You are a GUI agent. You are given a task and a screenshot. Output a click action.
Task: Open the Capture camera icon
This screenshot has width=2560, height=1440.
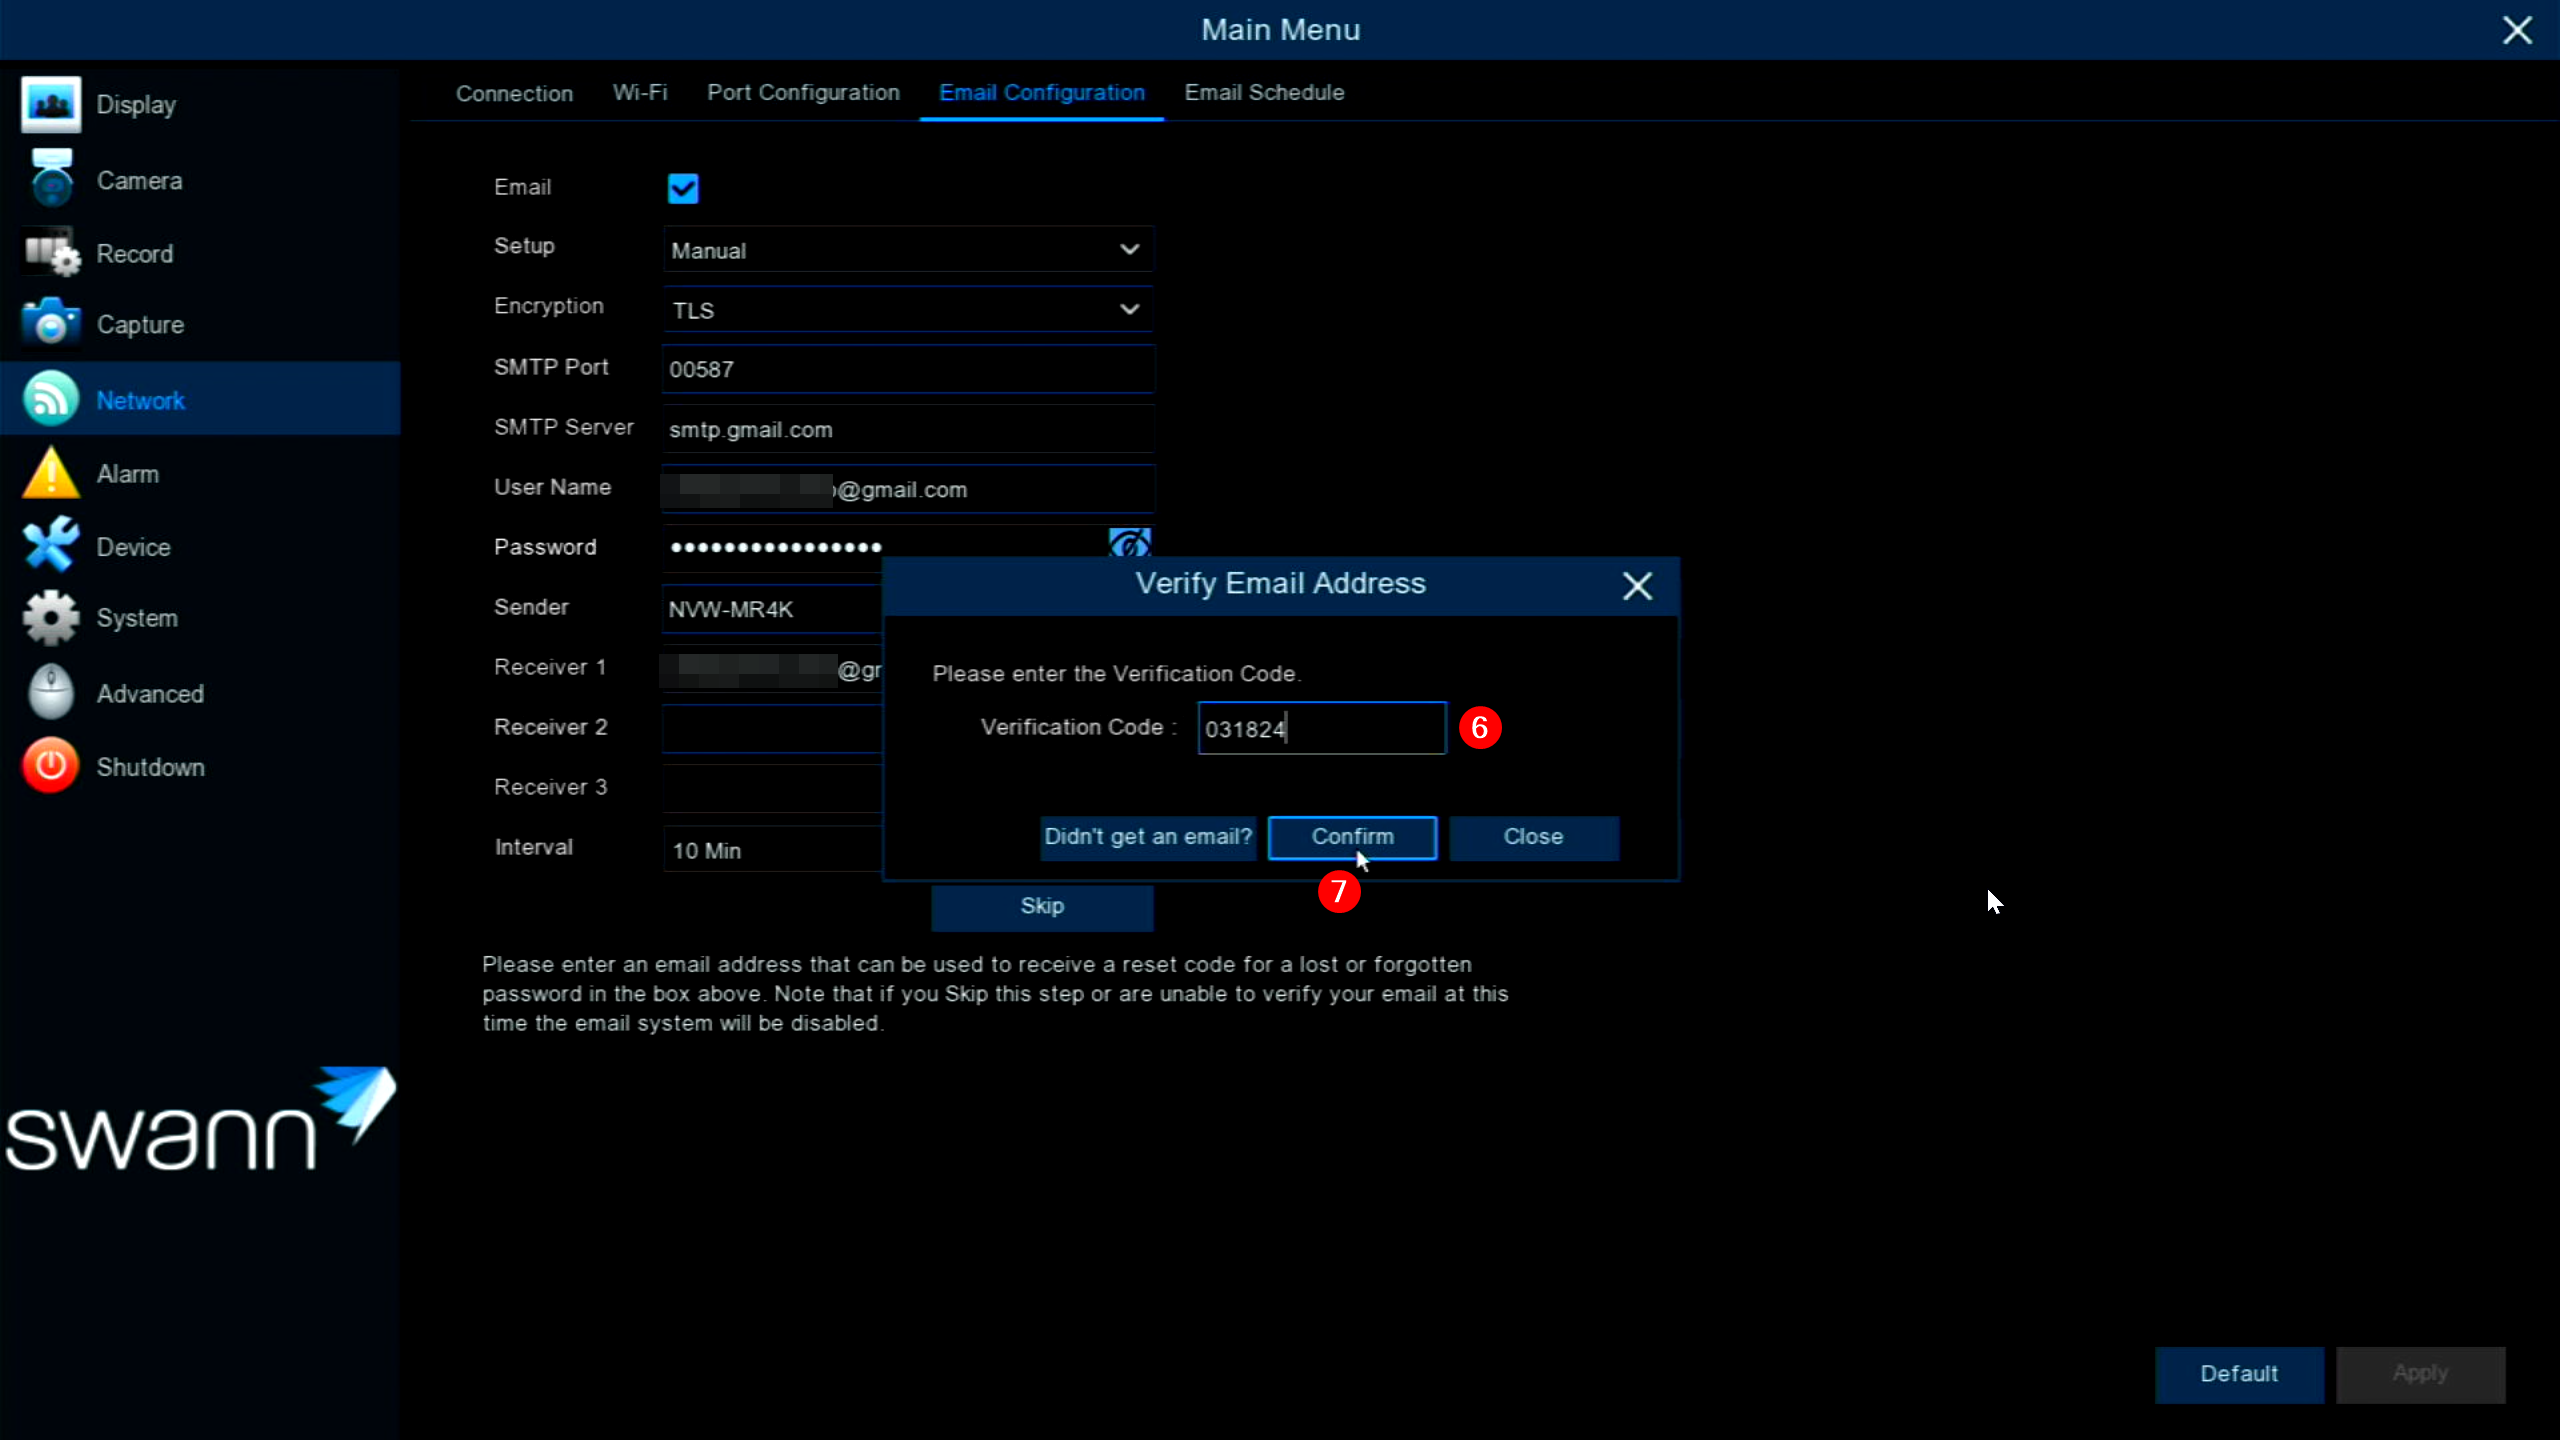click(50, 324)
